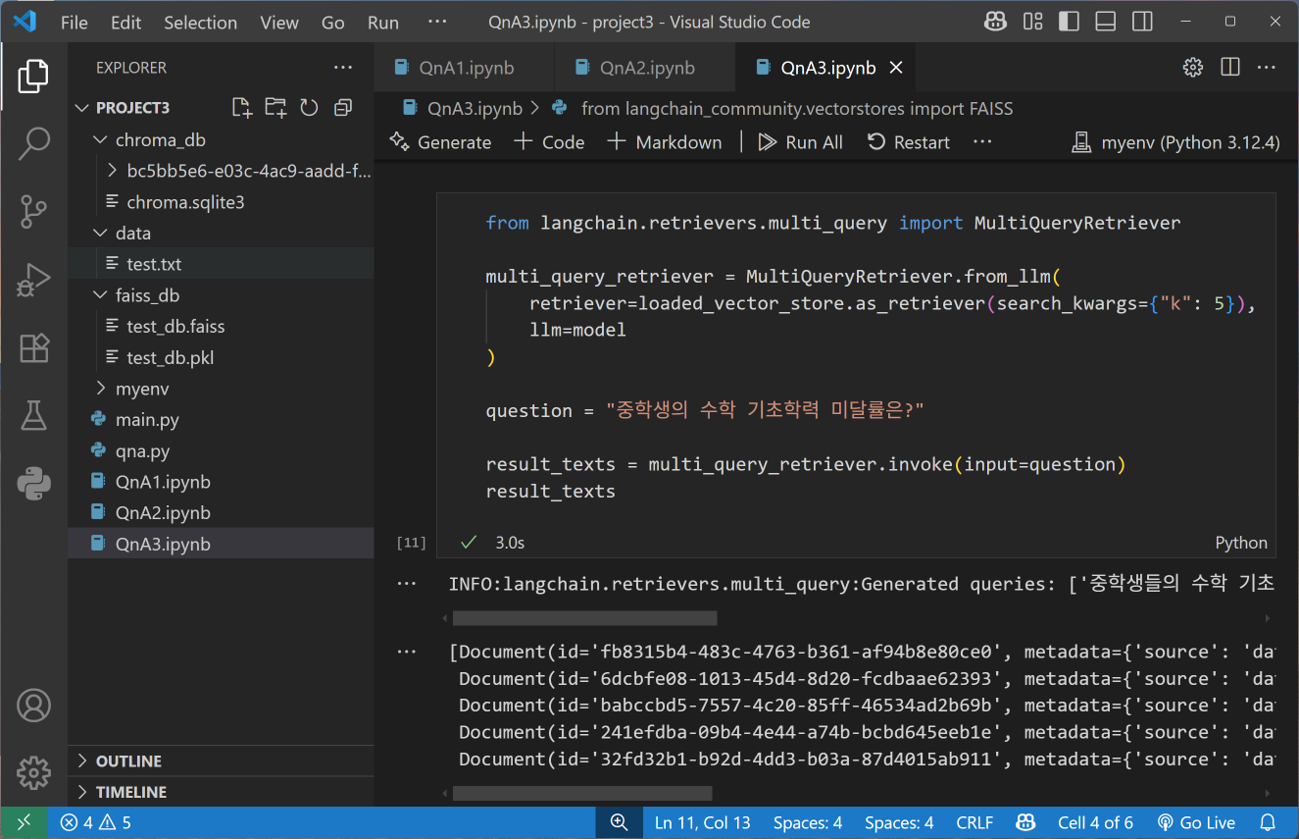Open the Explorer view in activity bar

(x=33, y=77)
